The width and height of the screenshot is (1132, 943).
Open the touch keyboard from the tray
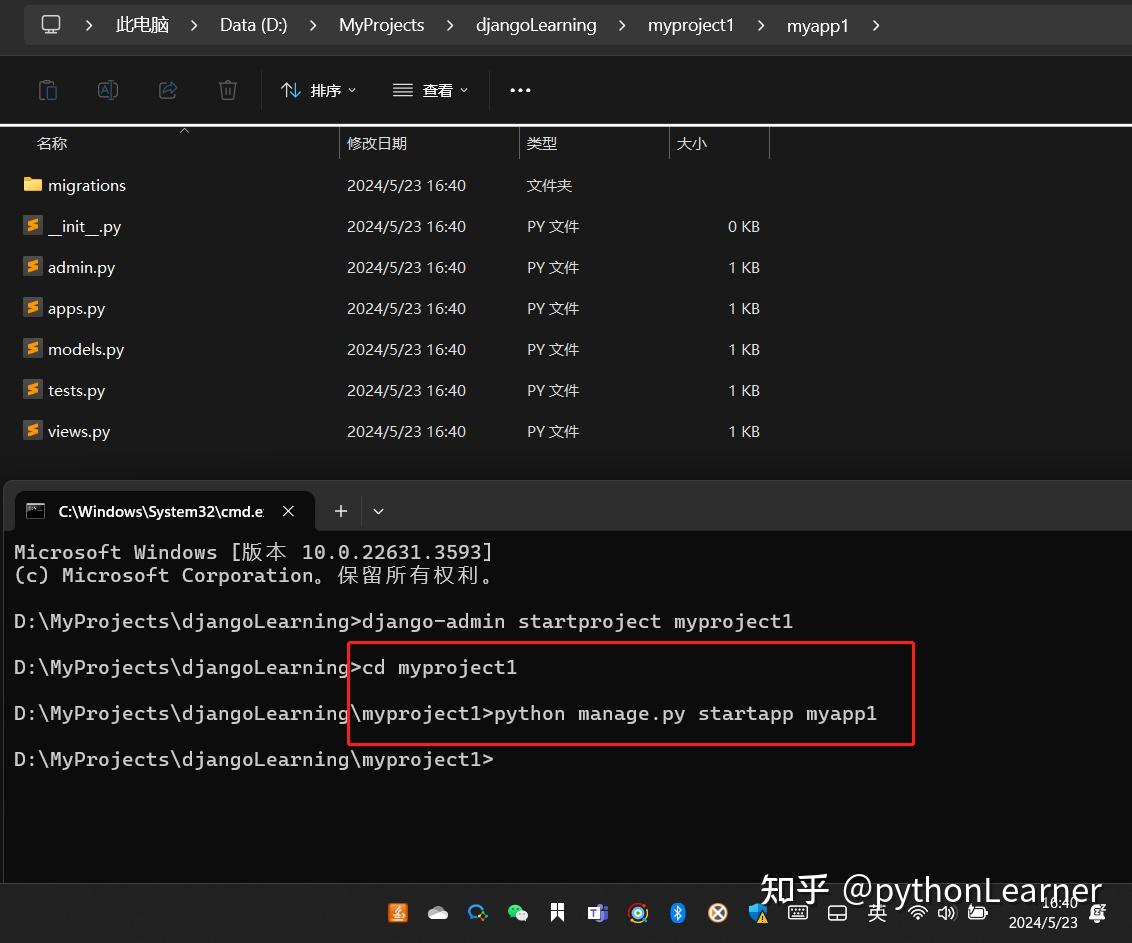[797, 913]
